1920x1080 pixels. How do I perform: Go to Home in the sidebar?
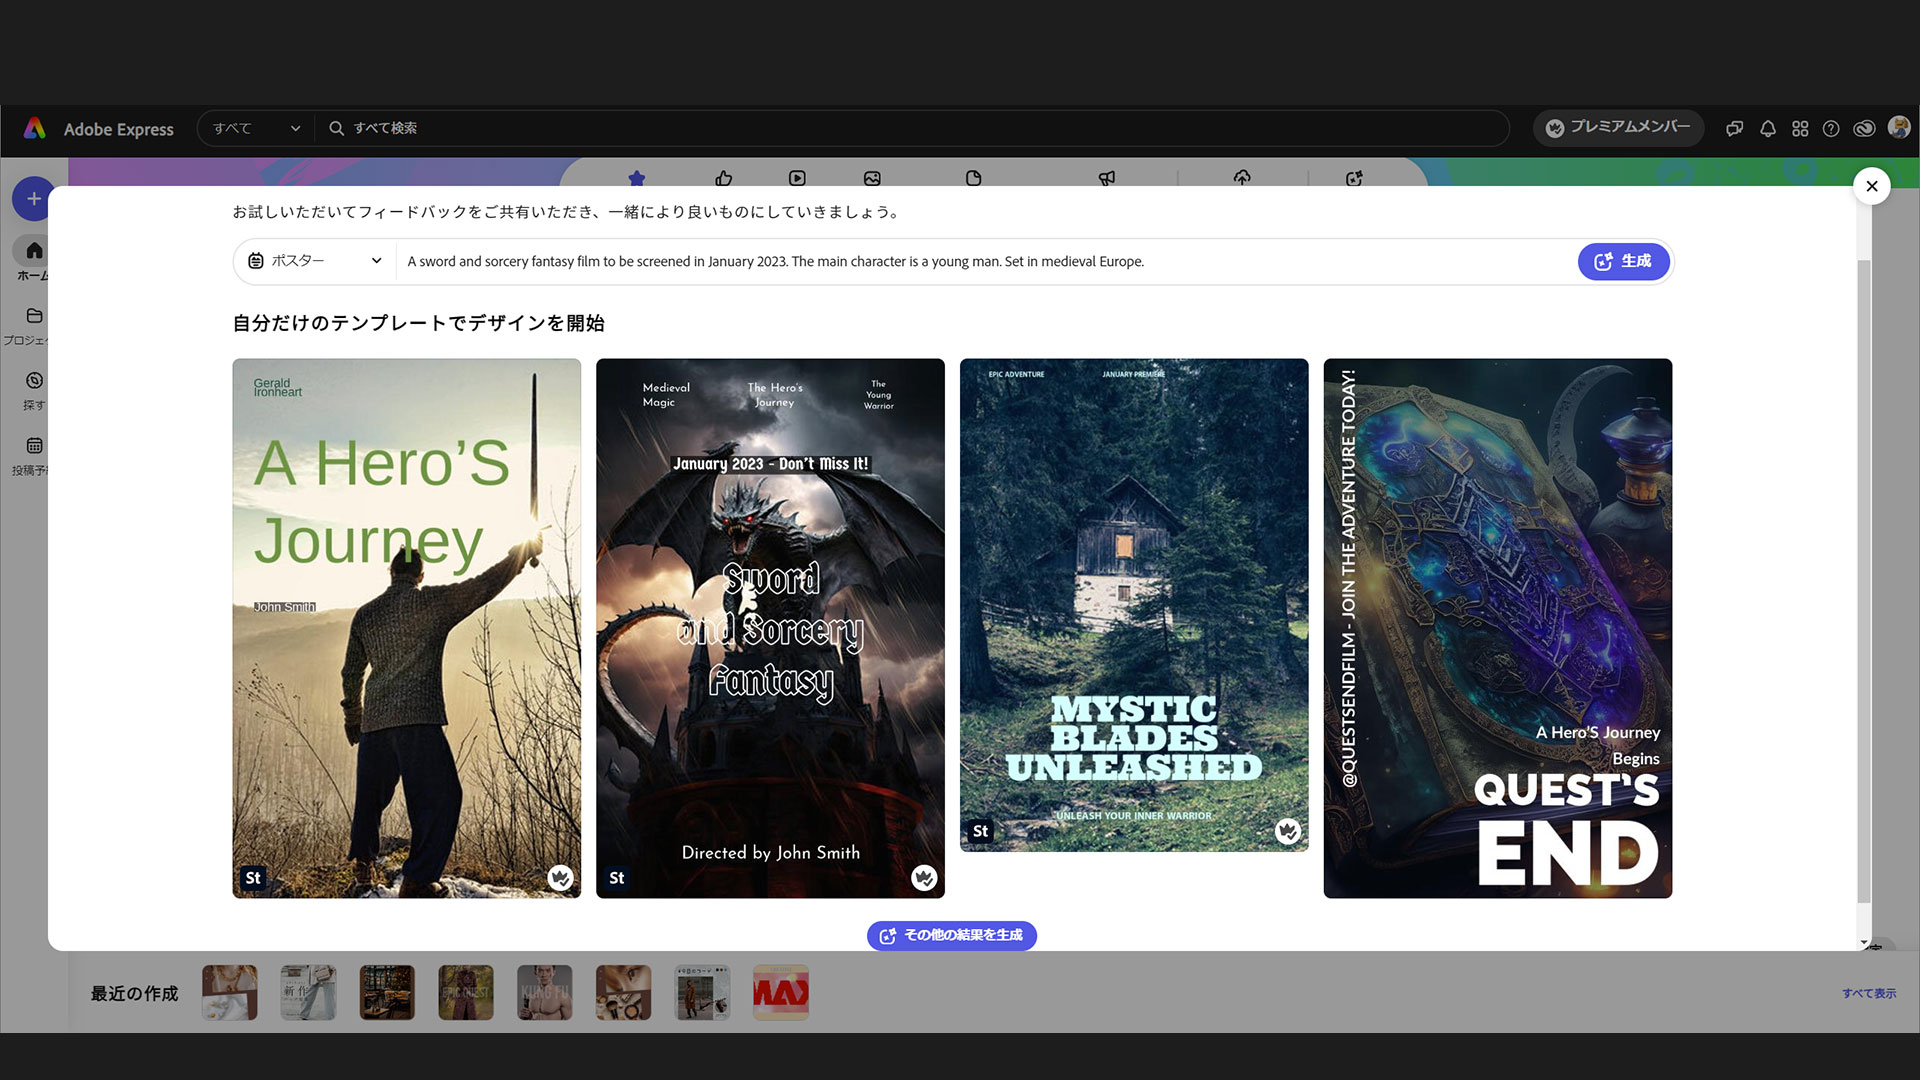[34, 251]
